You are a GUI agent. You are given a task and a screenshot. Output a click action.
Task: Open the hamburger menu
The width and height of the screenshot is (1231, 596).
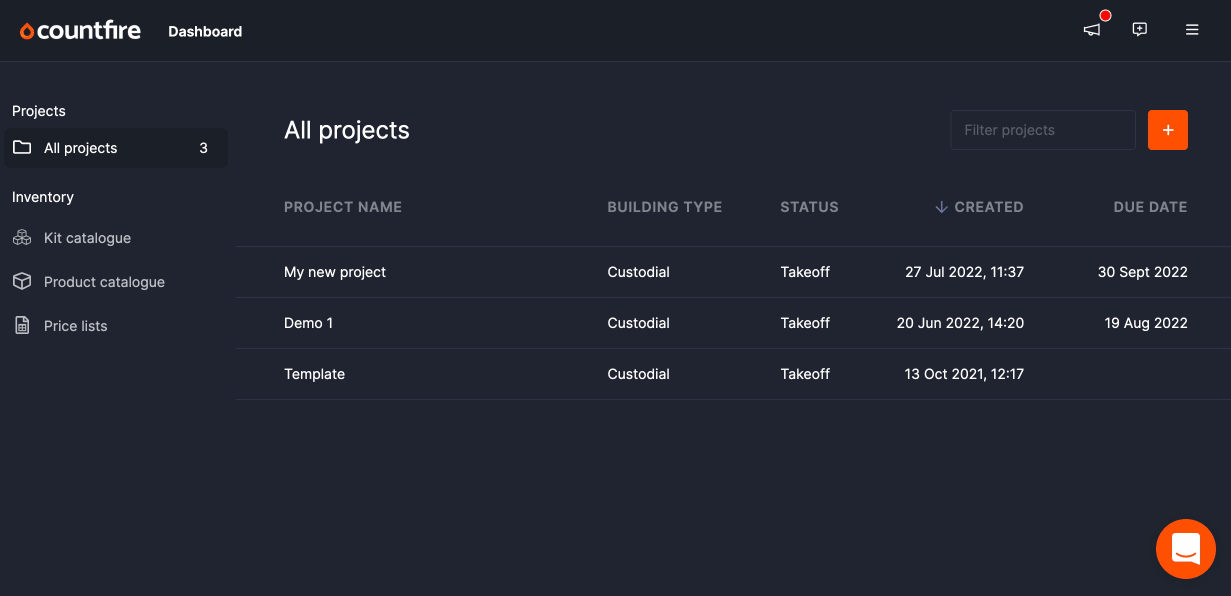[1192, 30]
